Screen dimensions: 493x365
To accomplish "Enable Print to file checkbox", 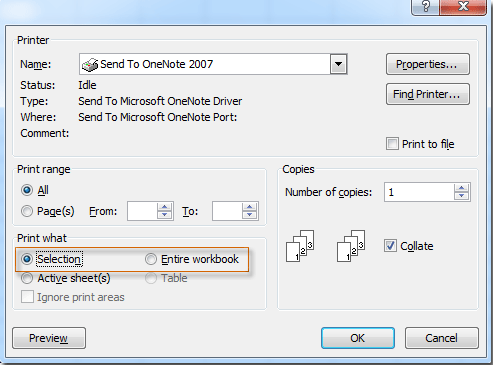I will click(392, 144).
